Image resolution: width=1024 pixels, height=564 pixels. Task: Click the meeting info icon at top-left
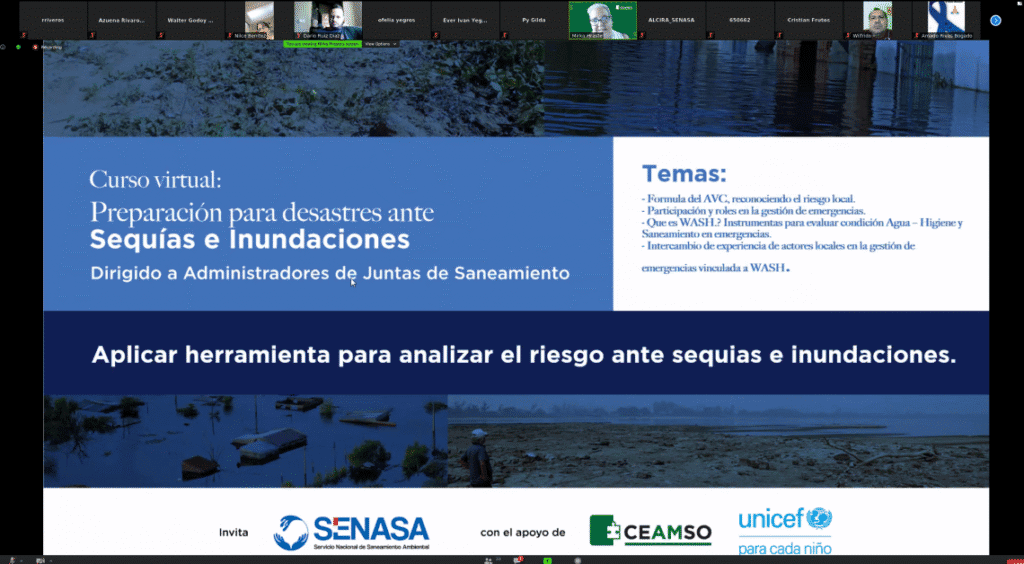[x=4, y=46]
